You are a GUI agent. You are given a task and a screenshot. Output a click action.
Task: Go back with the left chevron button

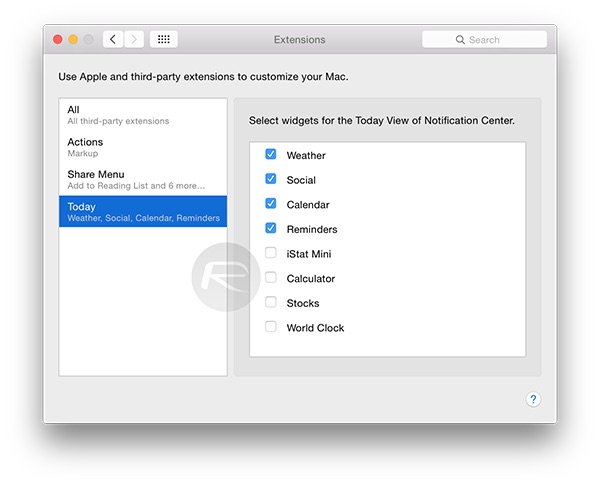coord(113,39)
